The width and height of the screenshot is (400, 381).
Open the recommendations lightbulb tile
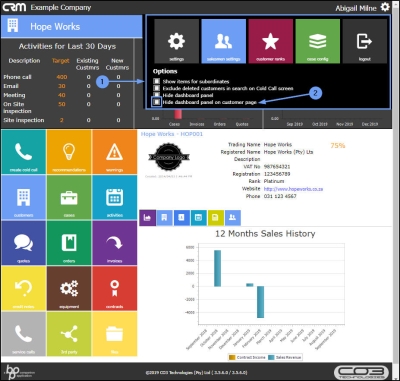point(69,152)
